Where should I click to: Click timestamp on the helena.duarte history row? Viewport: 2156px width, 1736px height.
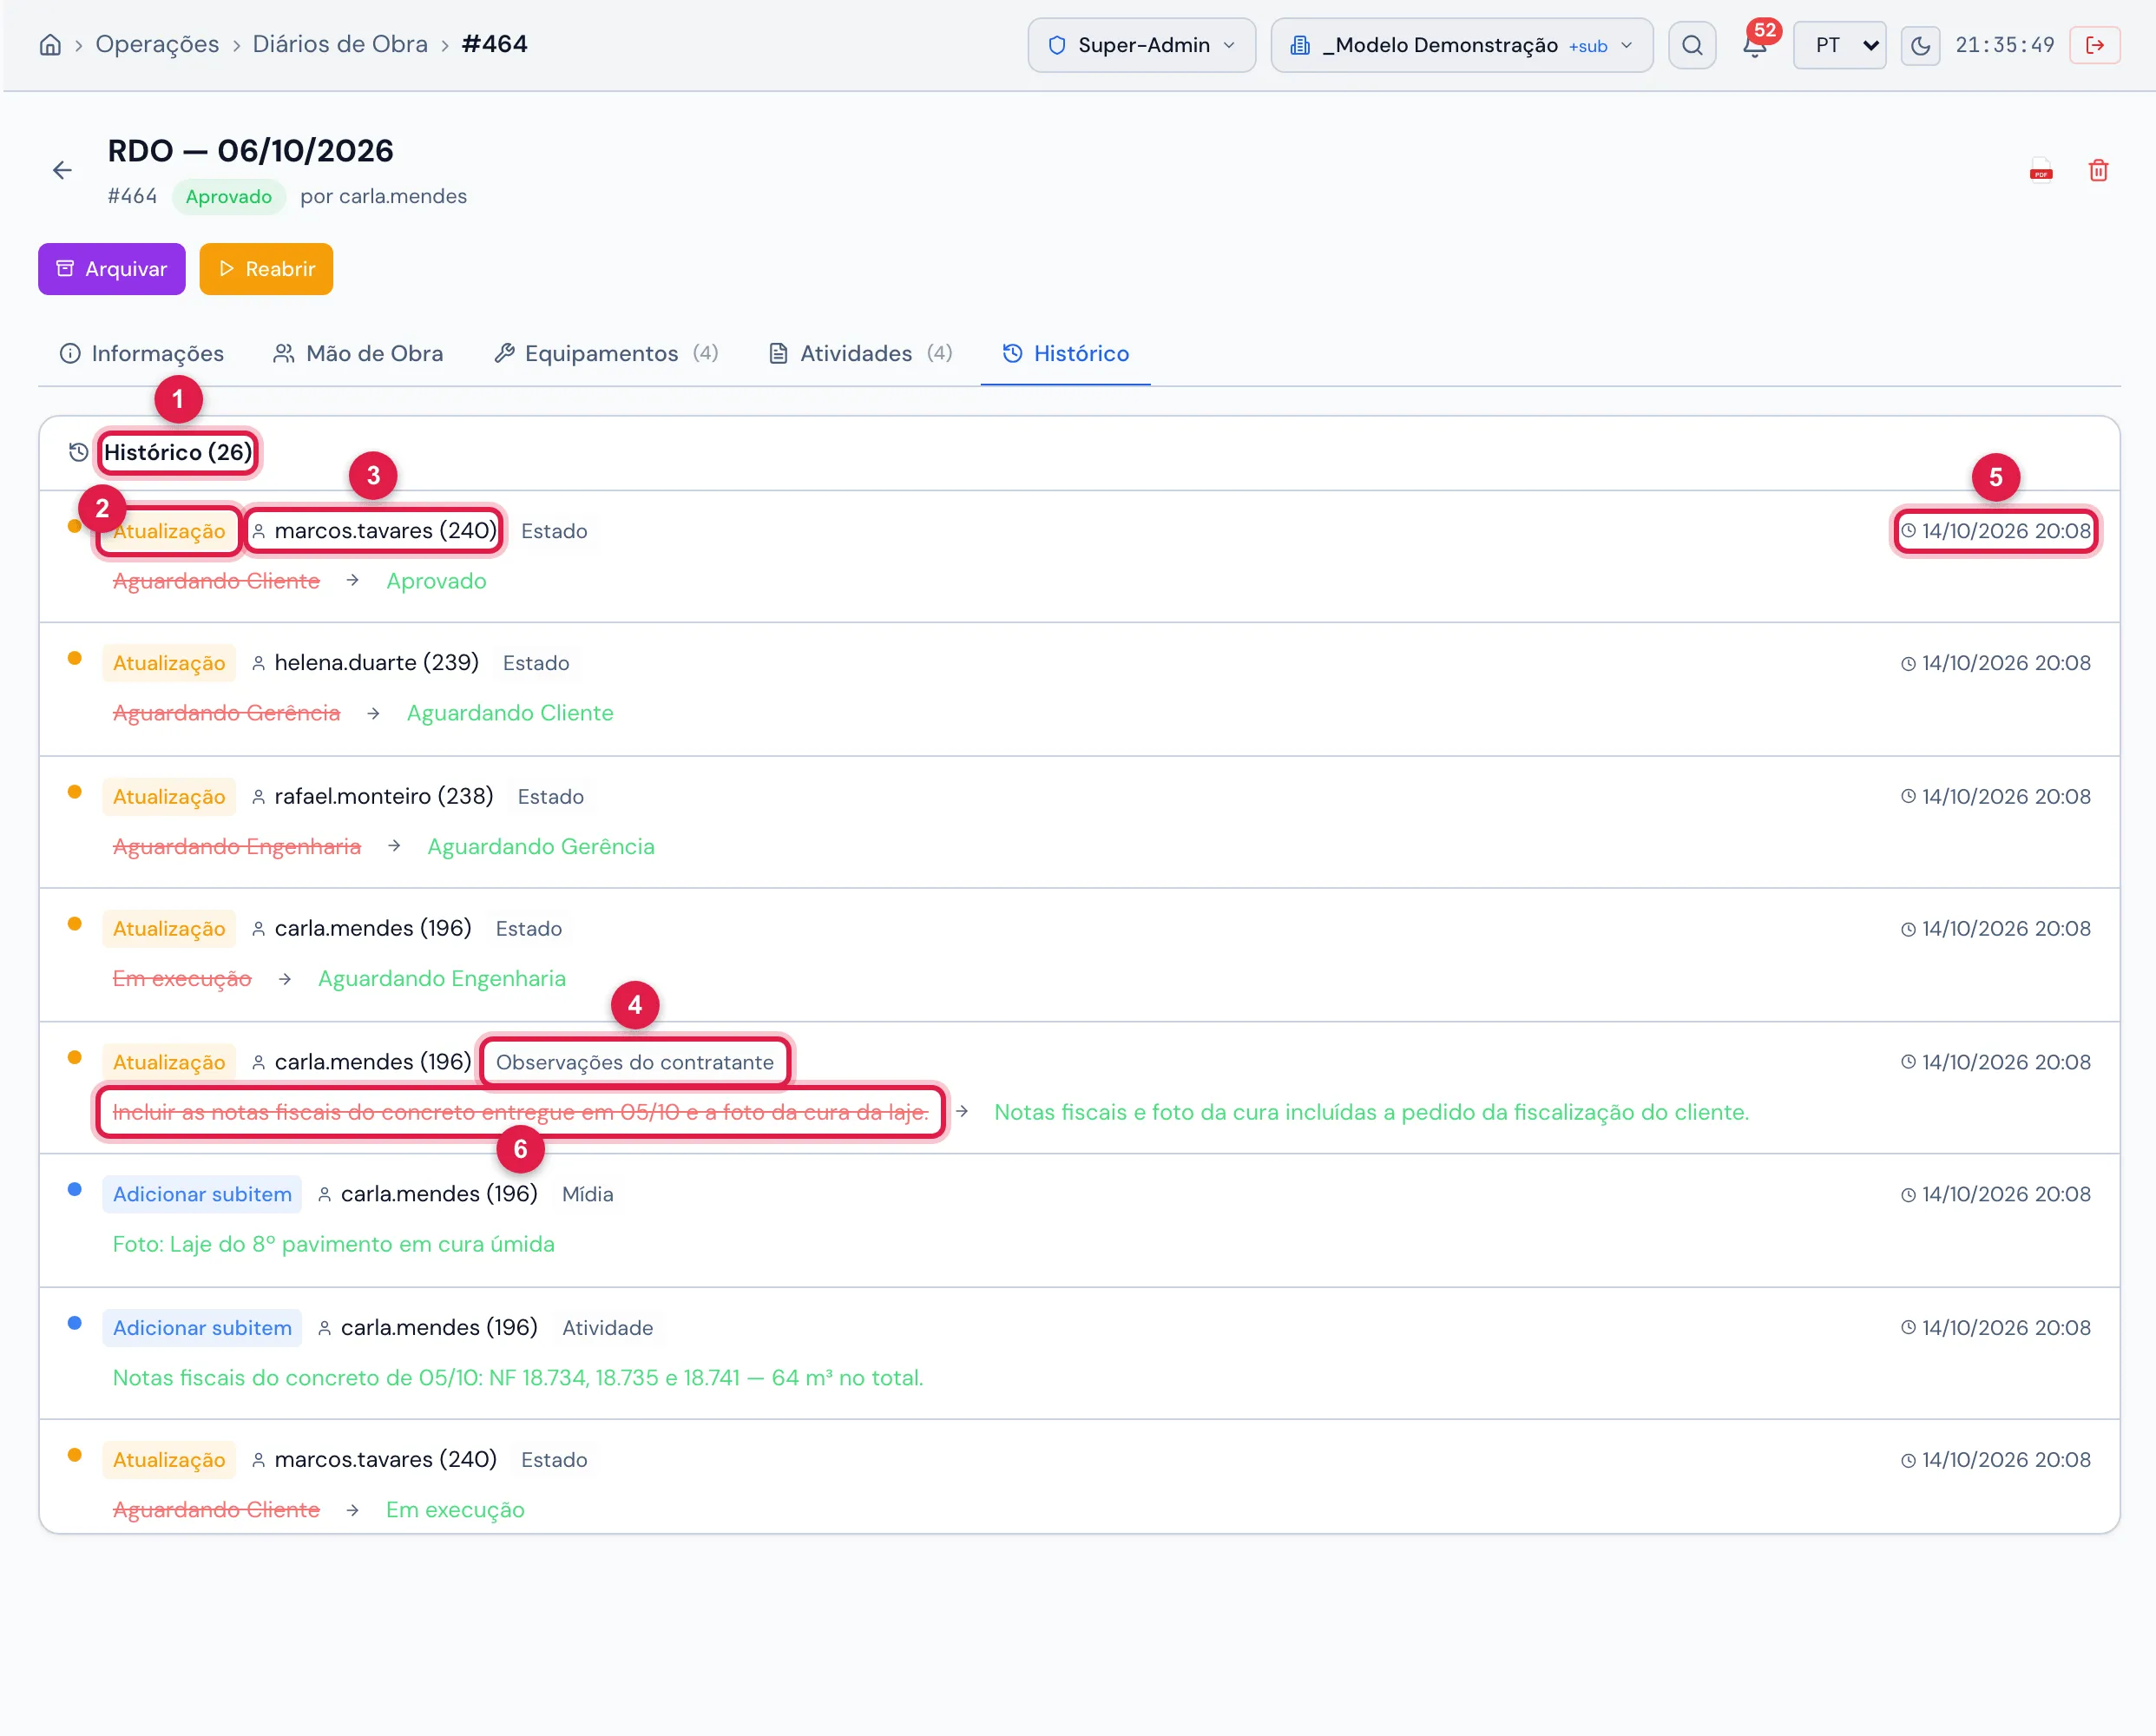[1996, 663]
